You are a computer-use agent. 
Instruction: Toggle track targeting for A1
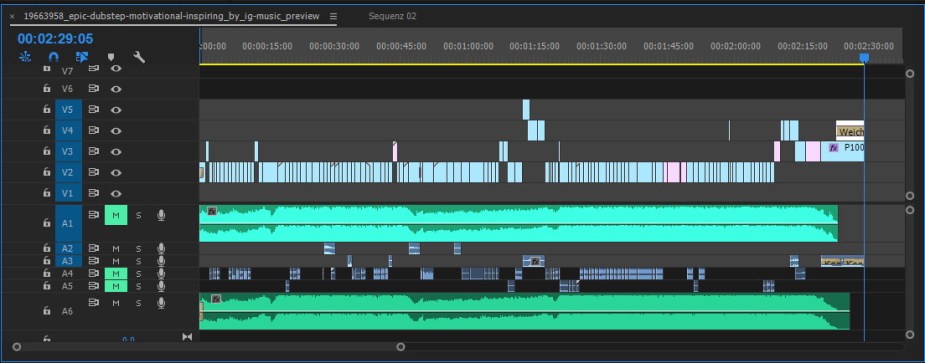[68, 223]
